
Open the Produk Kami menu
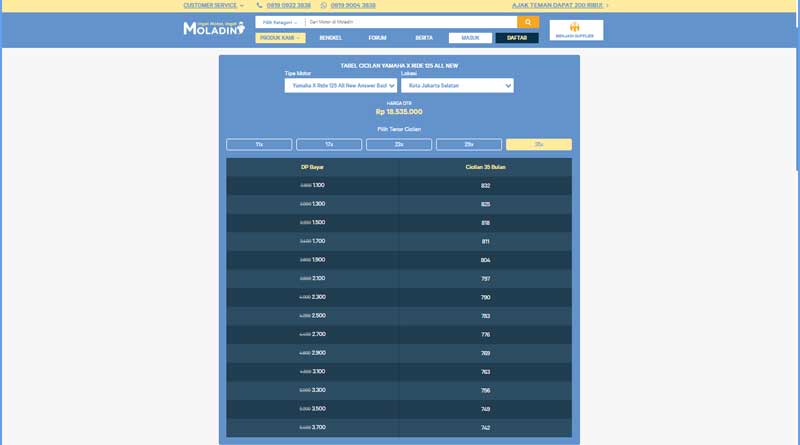pyautogui.click(x=280, y=38)
